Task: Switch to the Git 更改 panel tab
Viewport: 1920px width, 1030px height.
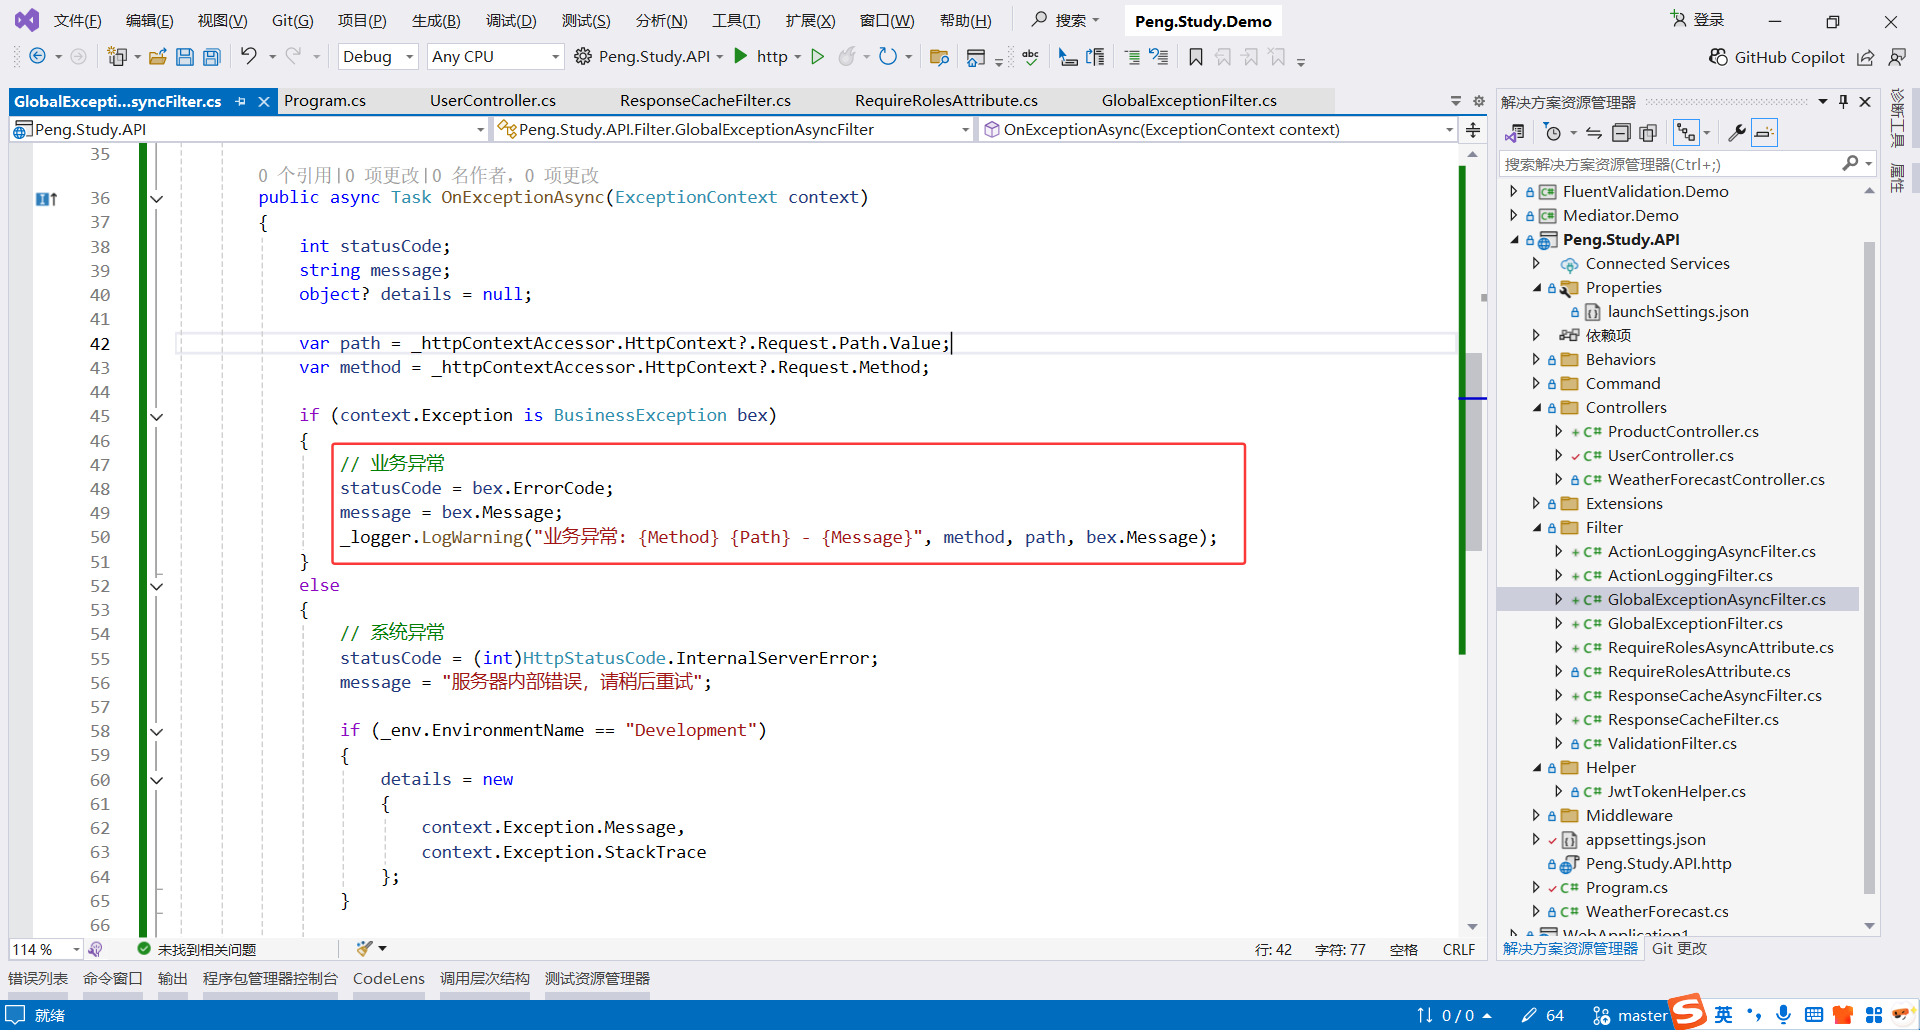Action: 1679,949
